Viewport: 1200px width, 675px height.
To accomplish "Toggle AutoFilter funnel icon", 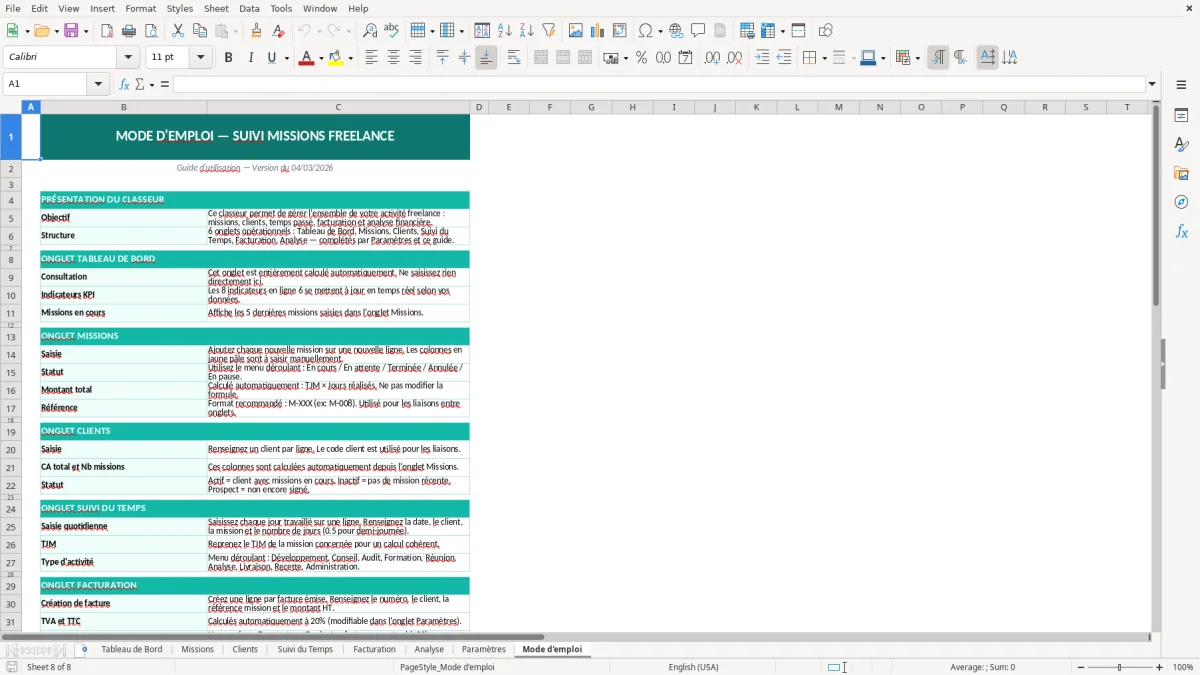I will (x=548, y=31).
